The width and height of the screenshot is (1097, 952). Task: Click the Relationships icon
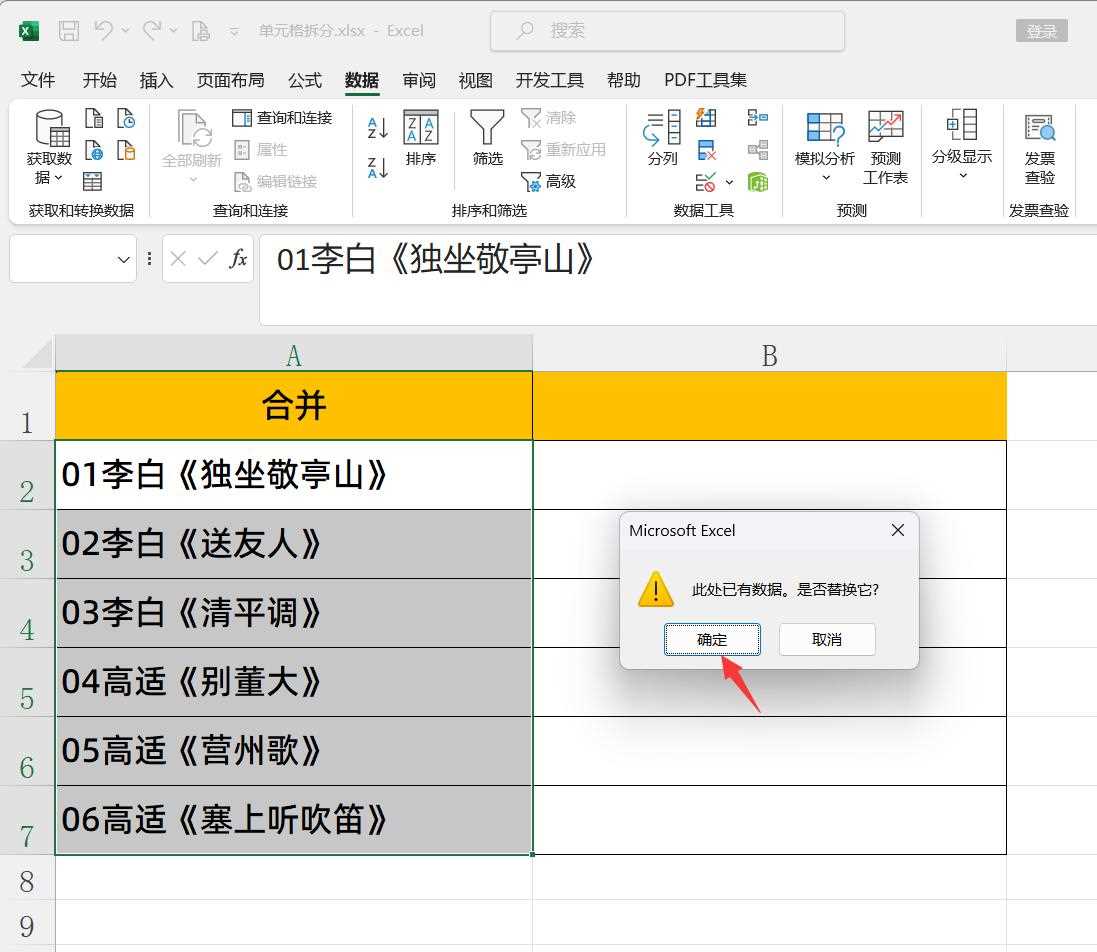click(758, 150)
